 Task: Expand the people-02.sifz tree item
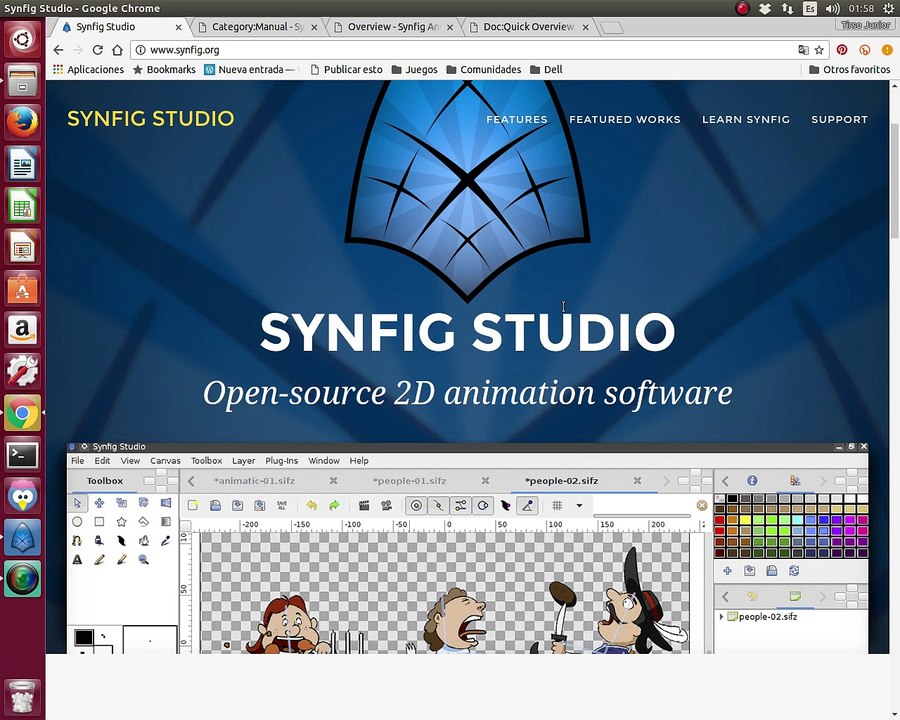coord(721,617)
